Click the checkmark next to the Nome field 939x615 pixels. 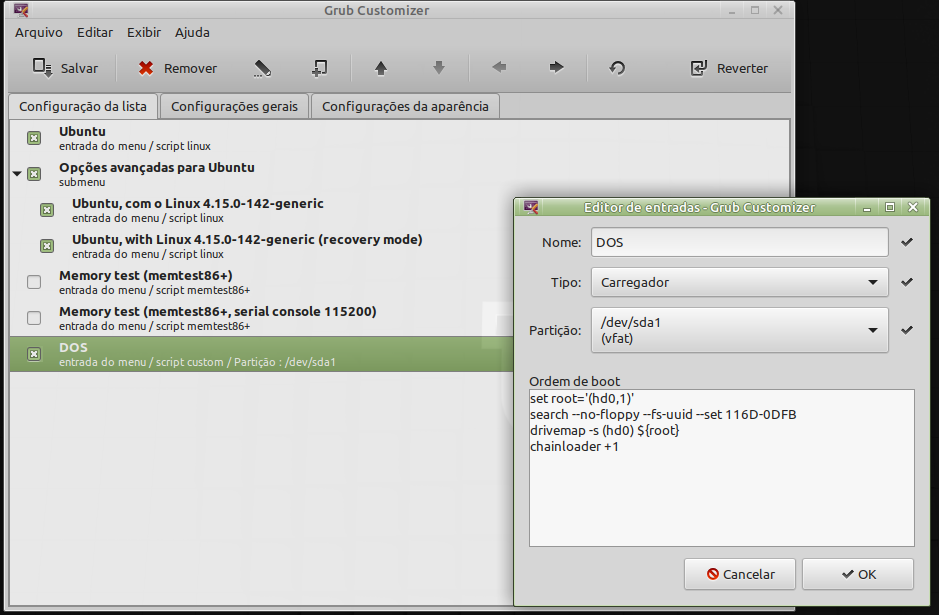click(907, 242)
